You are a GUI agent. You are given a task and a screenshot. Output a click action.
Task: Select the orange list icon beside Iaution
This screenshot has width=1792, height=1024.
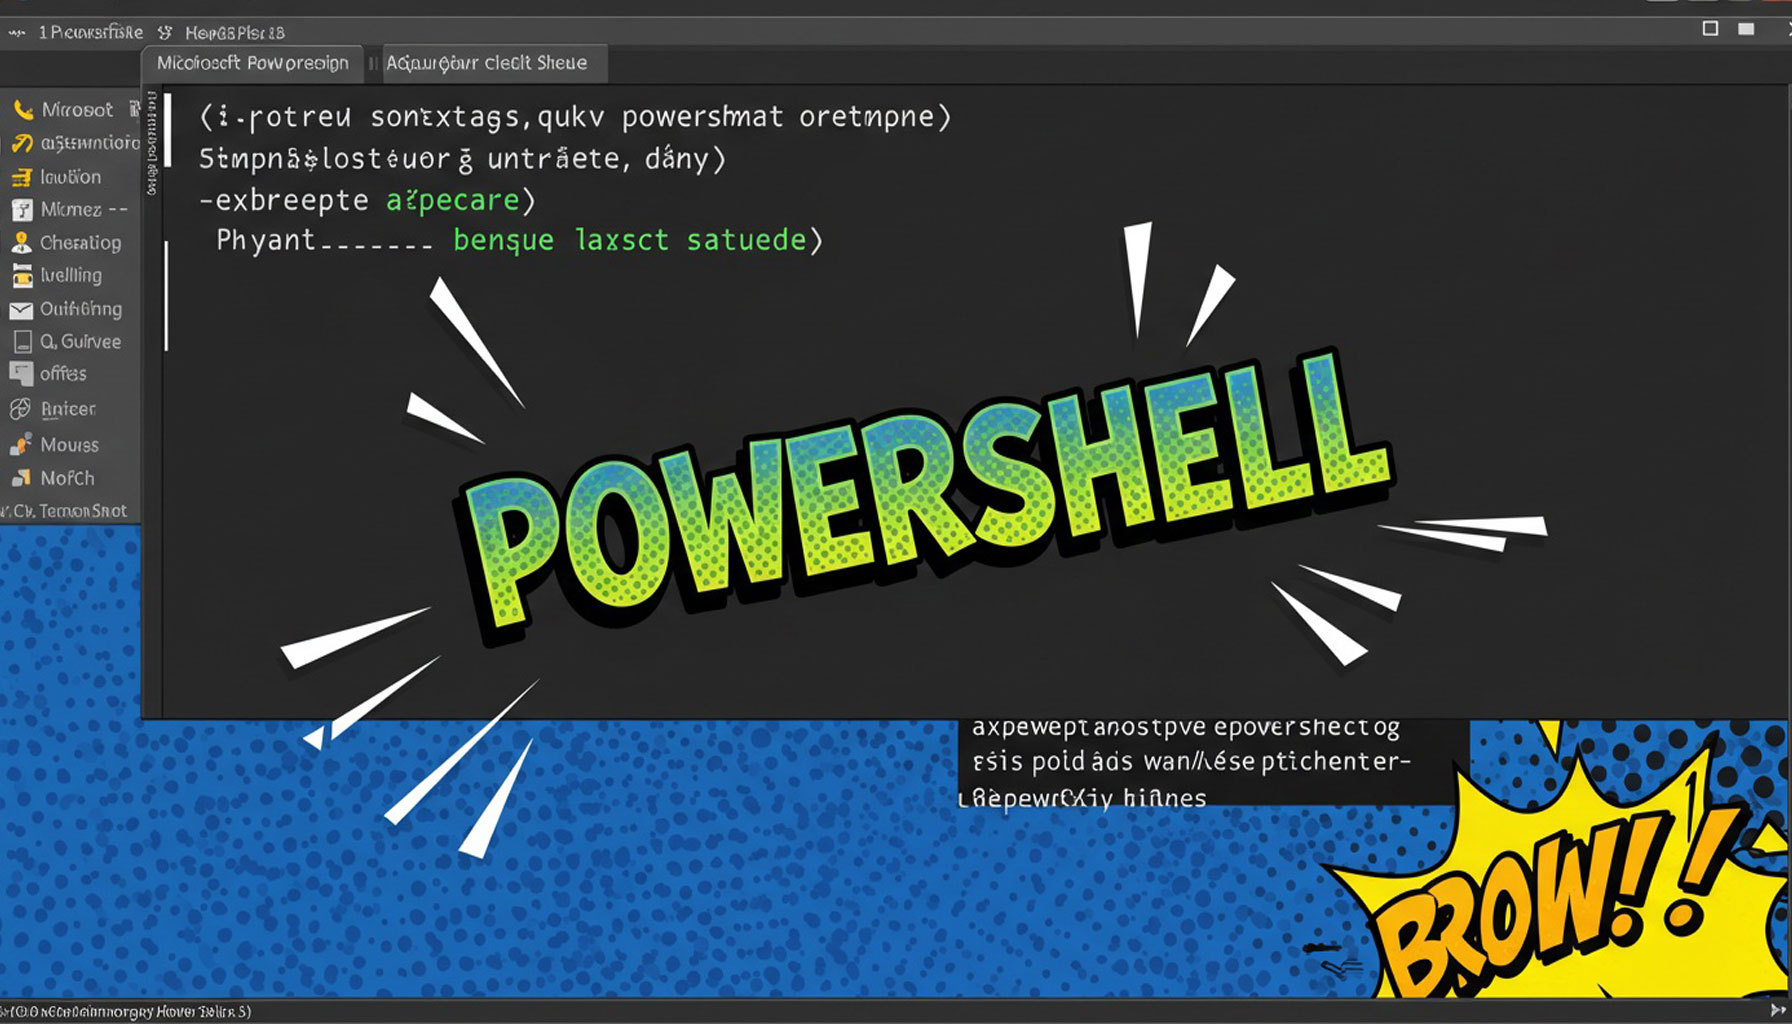[x=21, y=178]
